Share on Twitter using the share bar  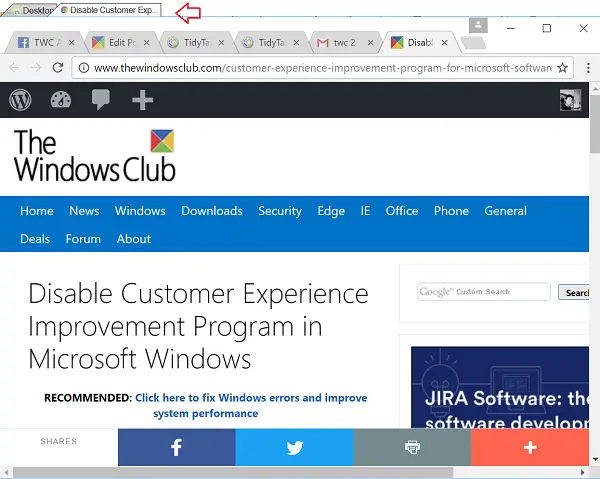pos(294,447)
